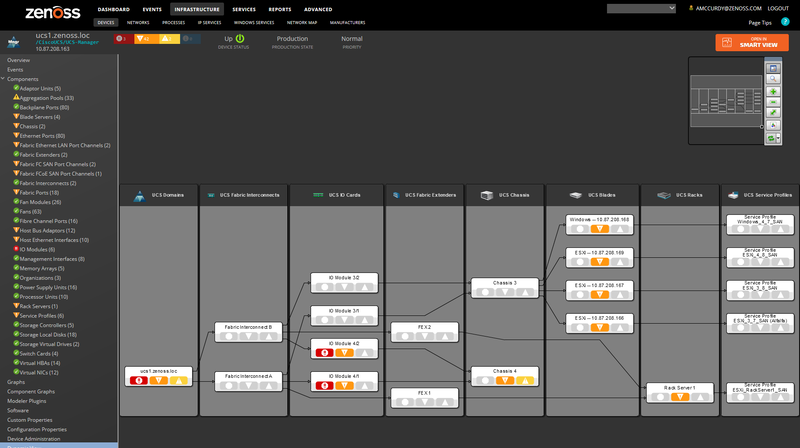The image size is (800, 448).
Task: Select Service Profiles (6) component
Action: [x=41, y=316]
